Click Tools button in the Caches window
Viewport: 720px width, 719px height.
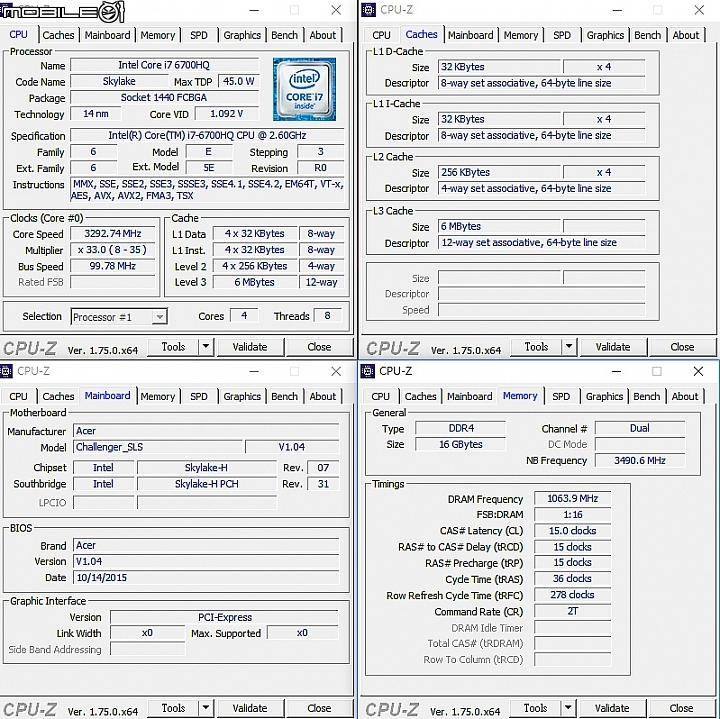click(536, 347)
